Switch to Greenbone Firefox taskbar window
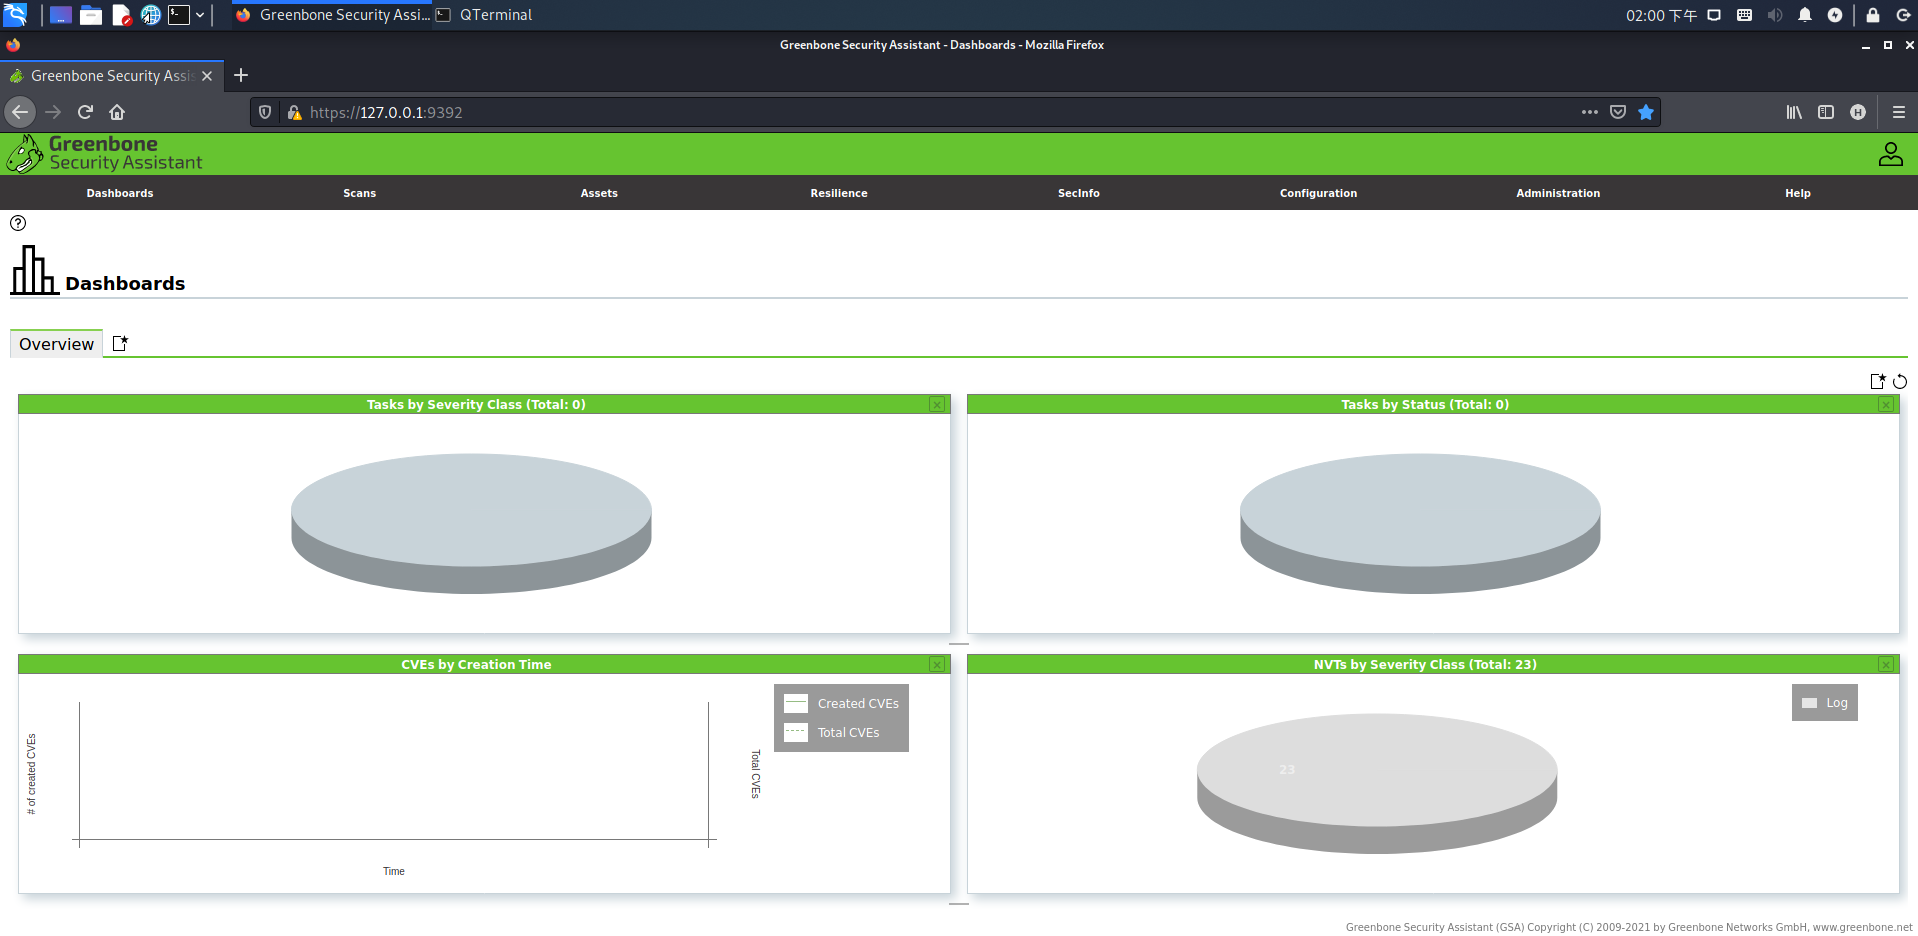Screen dimensions: 1918x936 coord(332,15)
